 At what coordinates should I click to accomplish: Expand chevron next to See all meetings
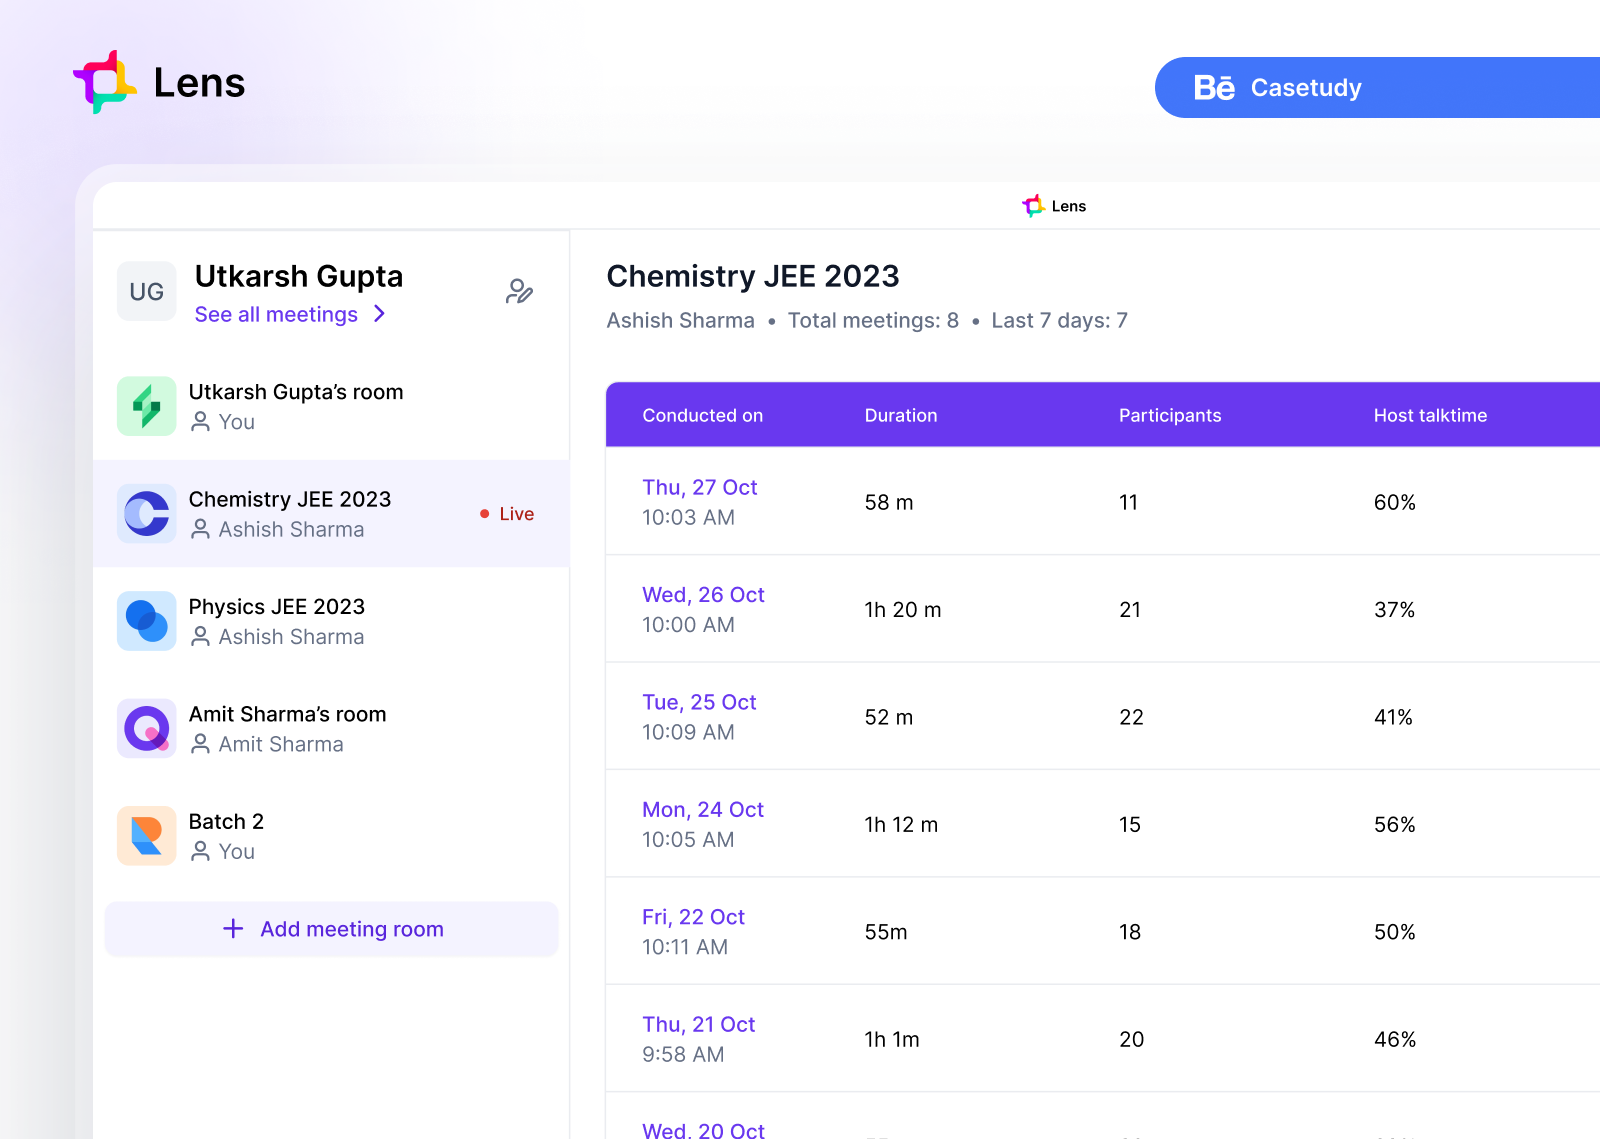379,314
